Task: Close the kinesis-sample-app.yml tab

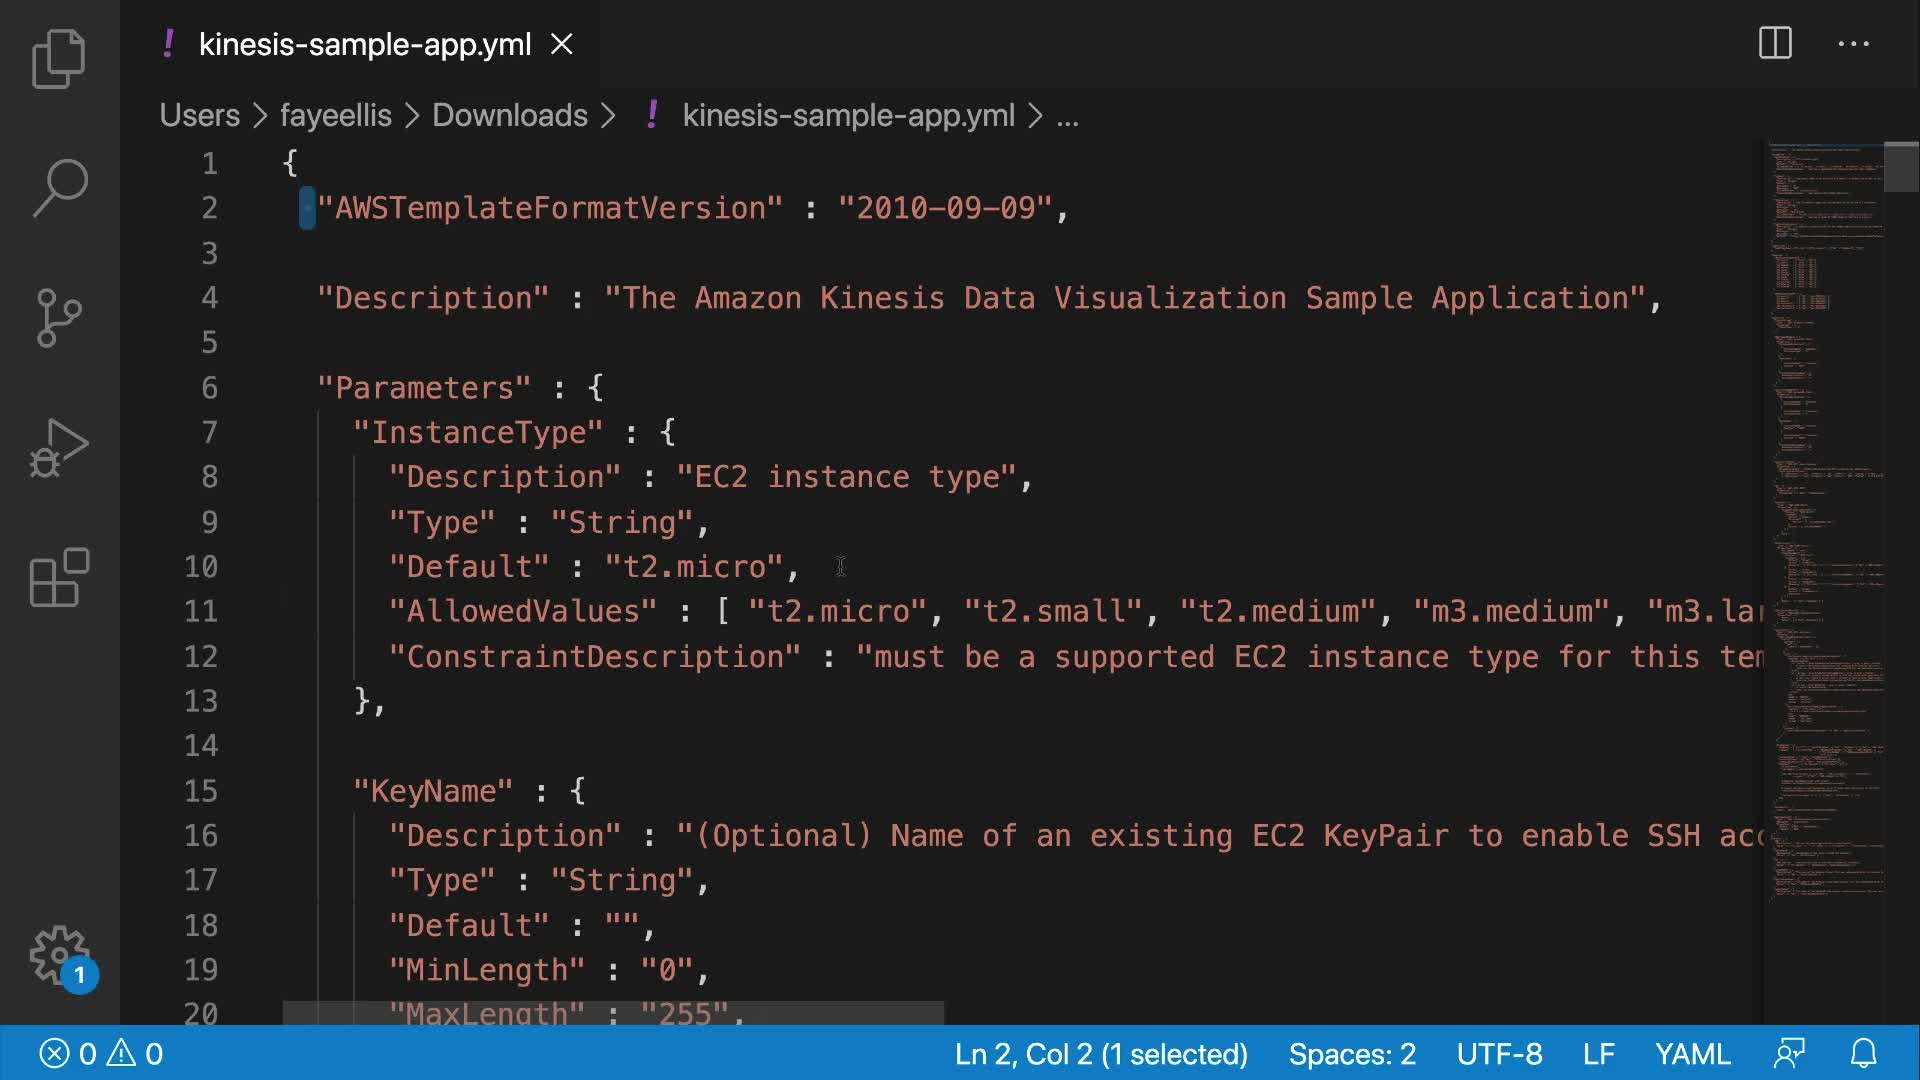Action: coord(562,44)
